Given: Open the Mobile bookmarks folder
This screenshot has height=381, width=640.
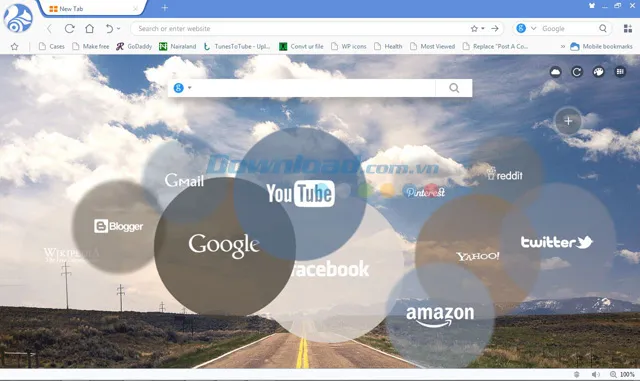Looking at the screenshot, I should (x=601, y=47).
